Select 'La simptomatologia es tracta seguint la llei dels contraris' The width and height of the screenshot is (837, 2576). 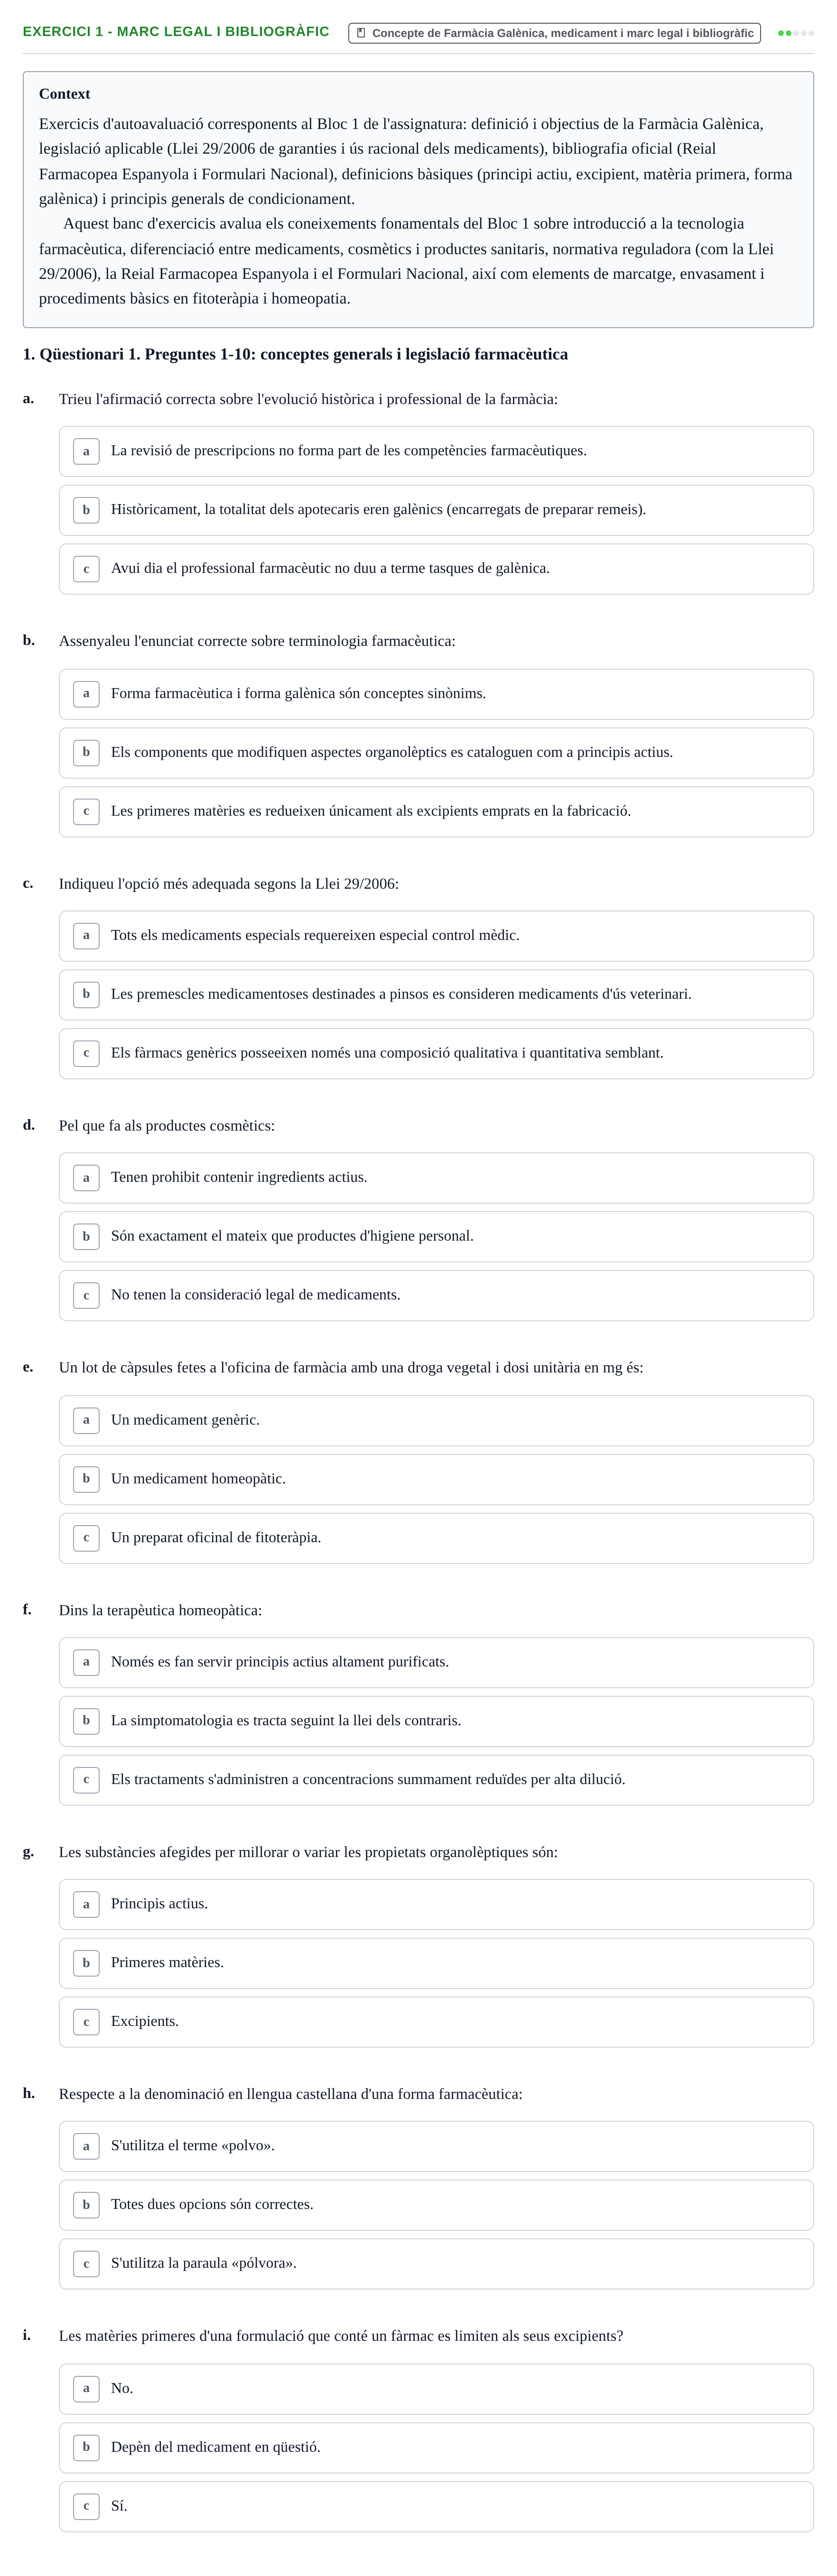pyautogui.click(x=436, y=1721)
